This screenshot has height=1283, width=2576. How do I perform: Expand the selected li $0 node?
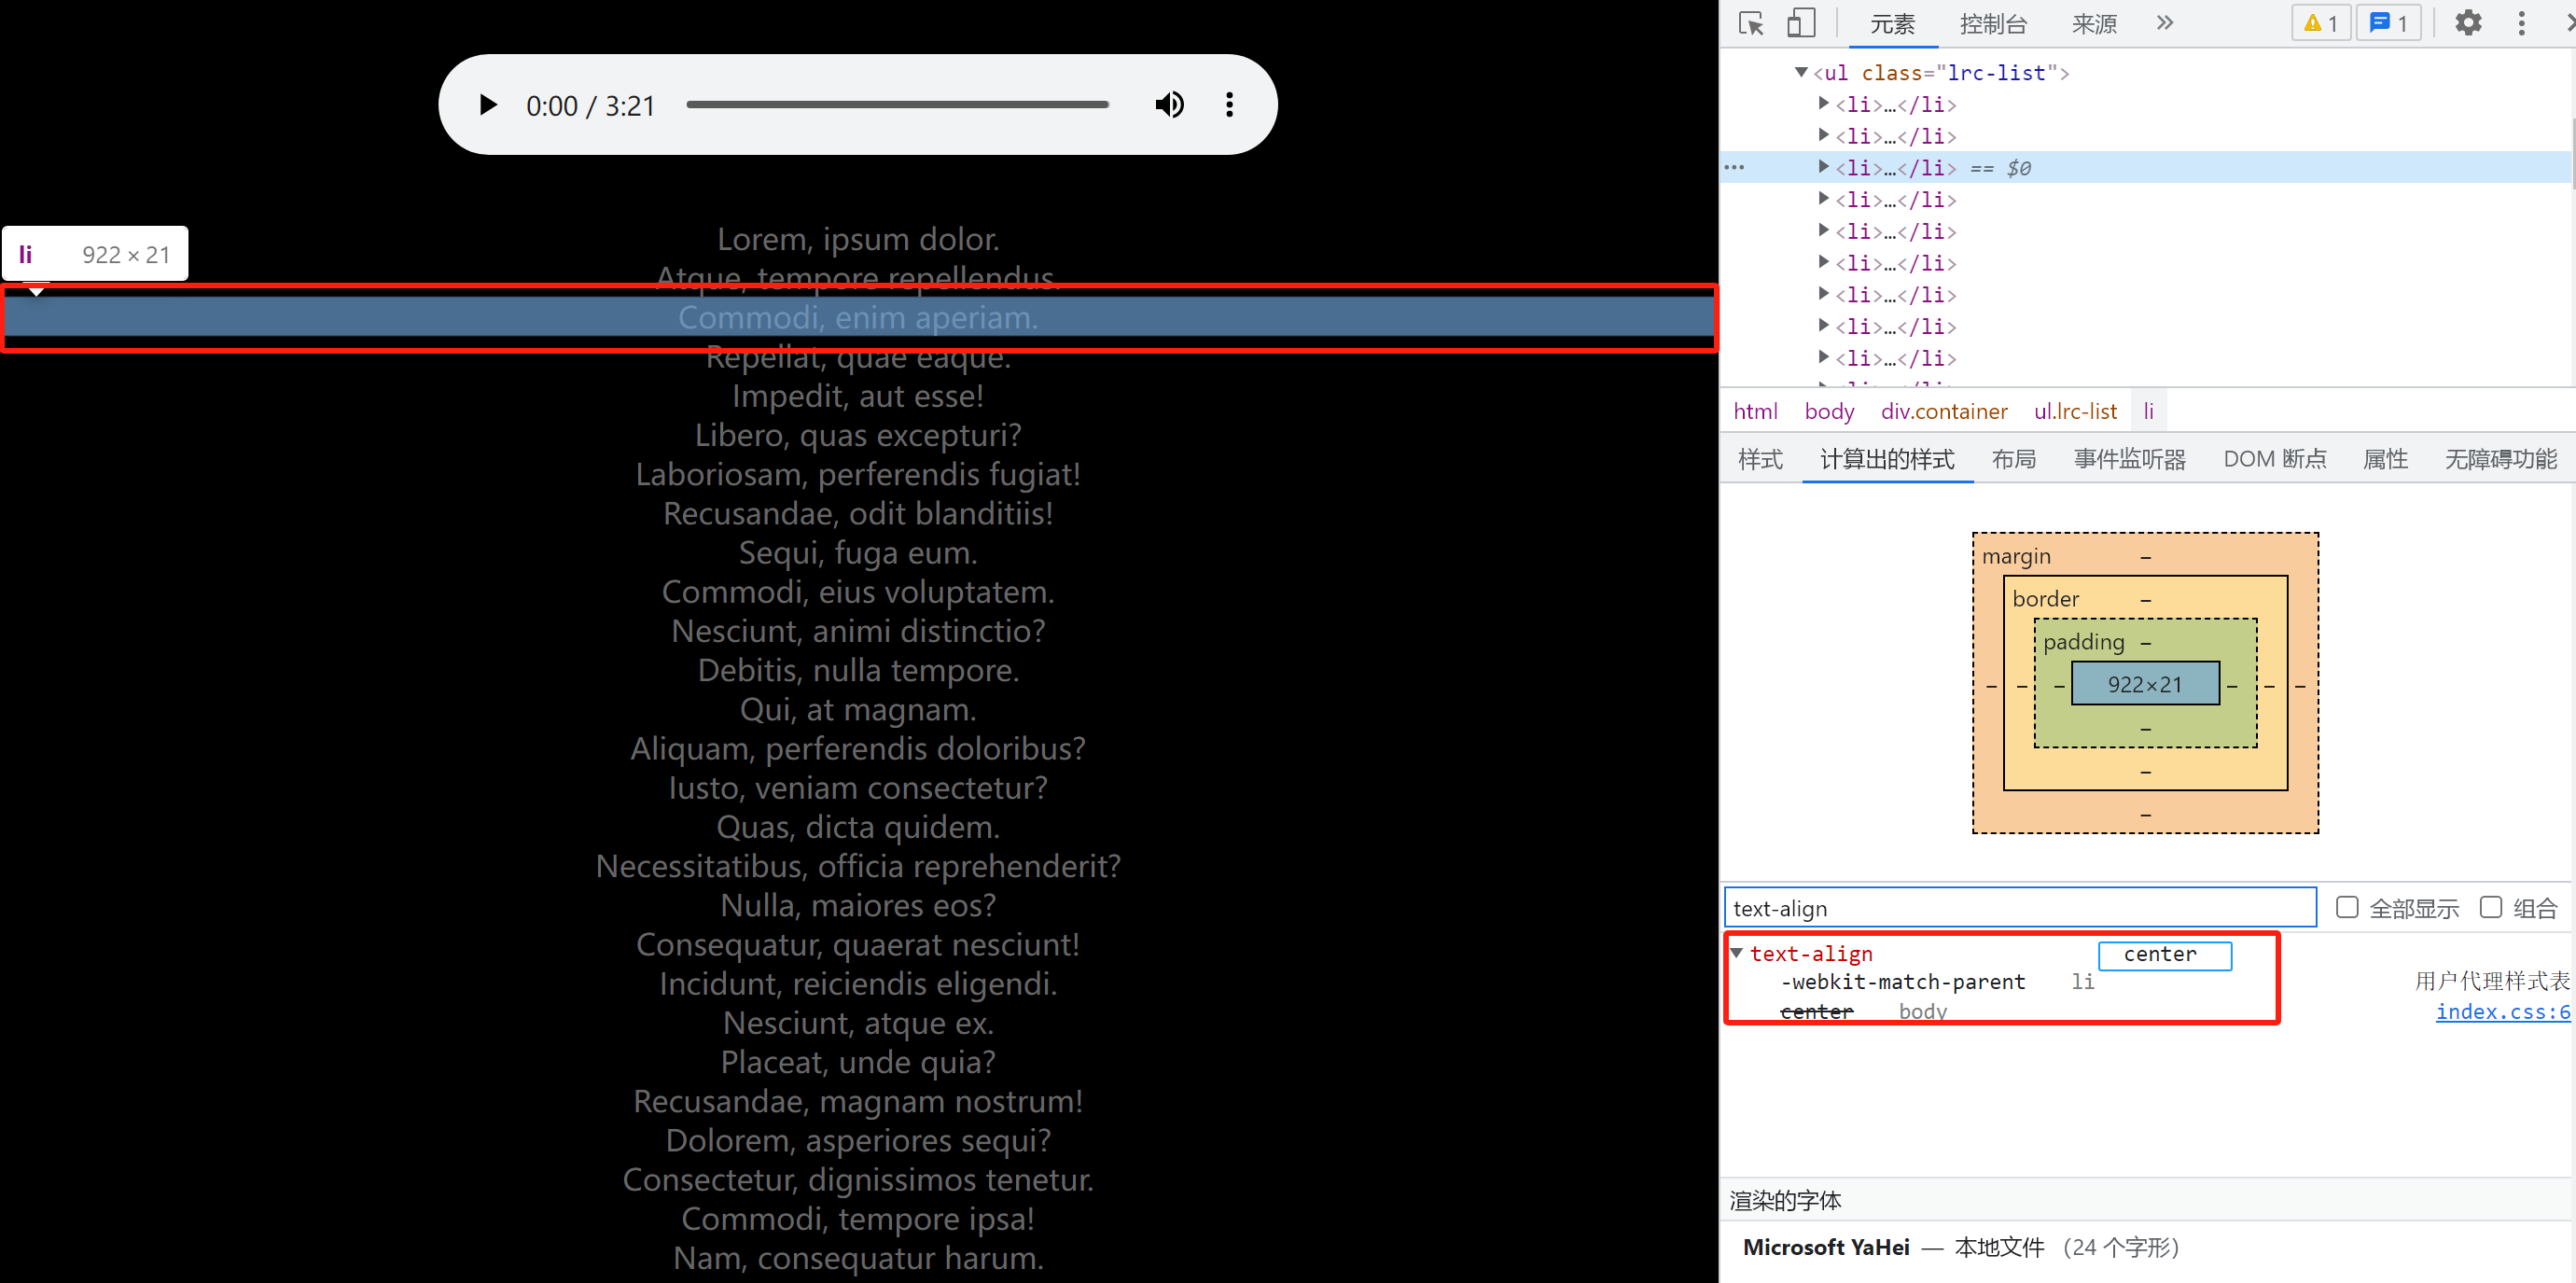pos(1823,167)
